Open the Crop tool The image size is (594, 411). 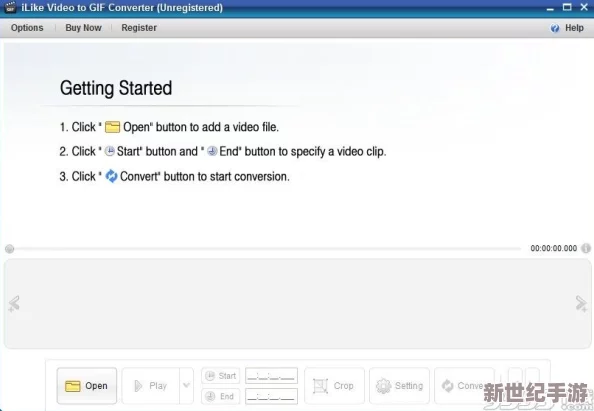(334, 386)
